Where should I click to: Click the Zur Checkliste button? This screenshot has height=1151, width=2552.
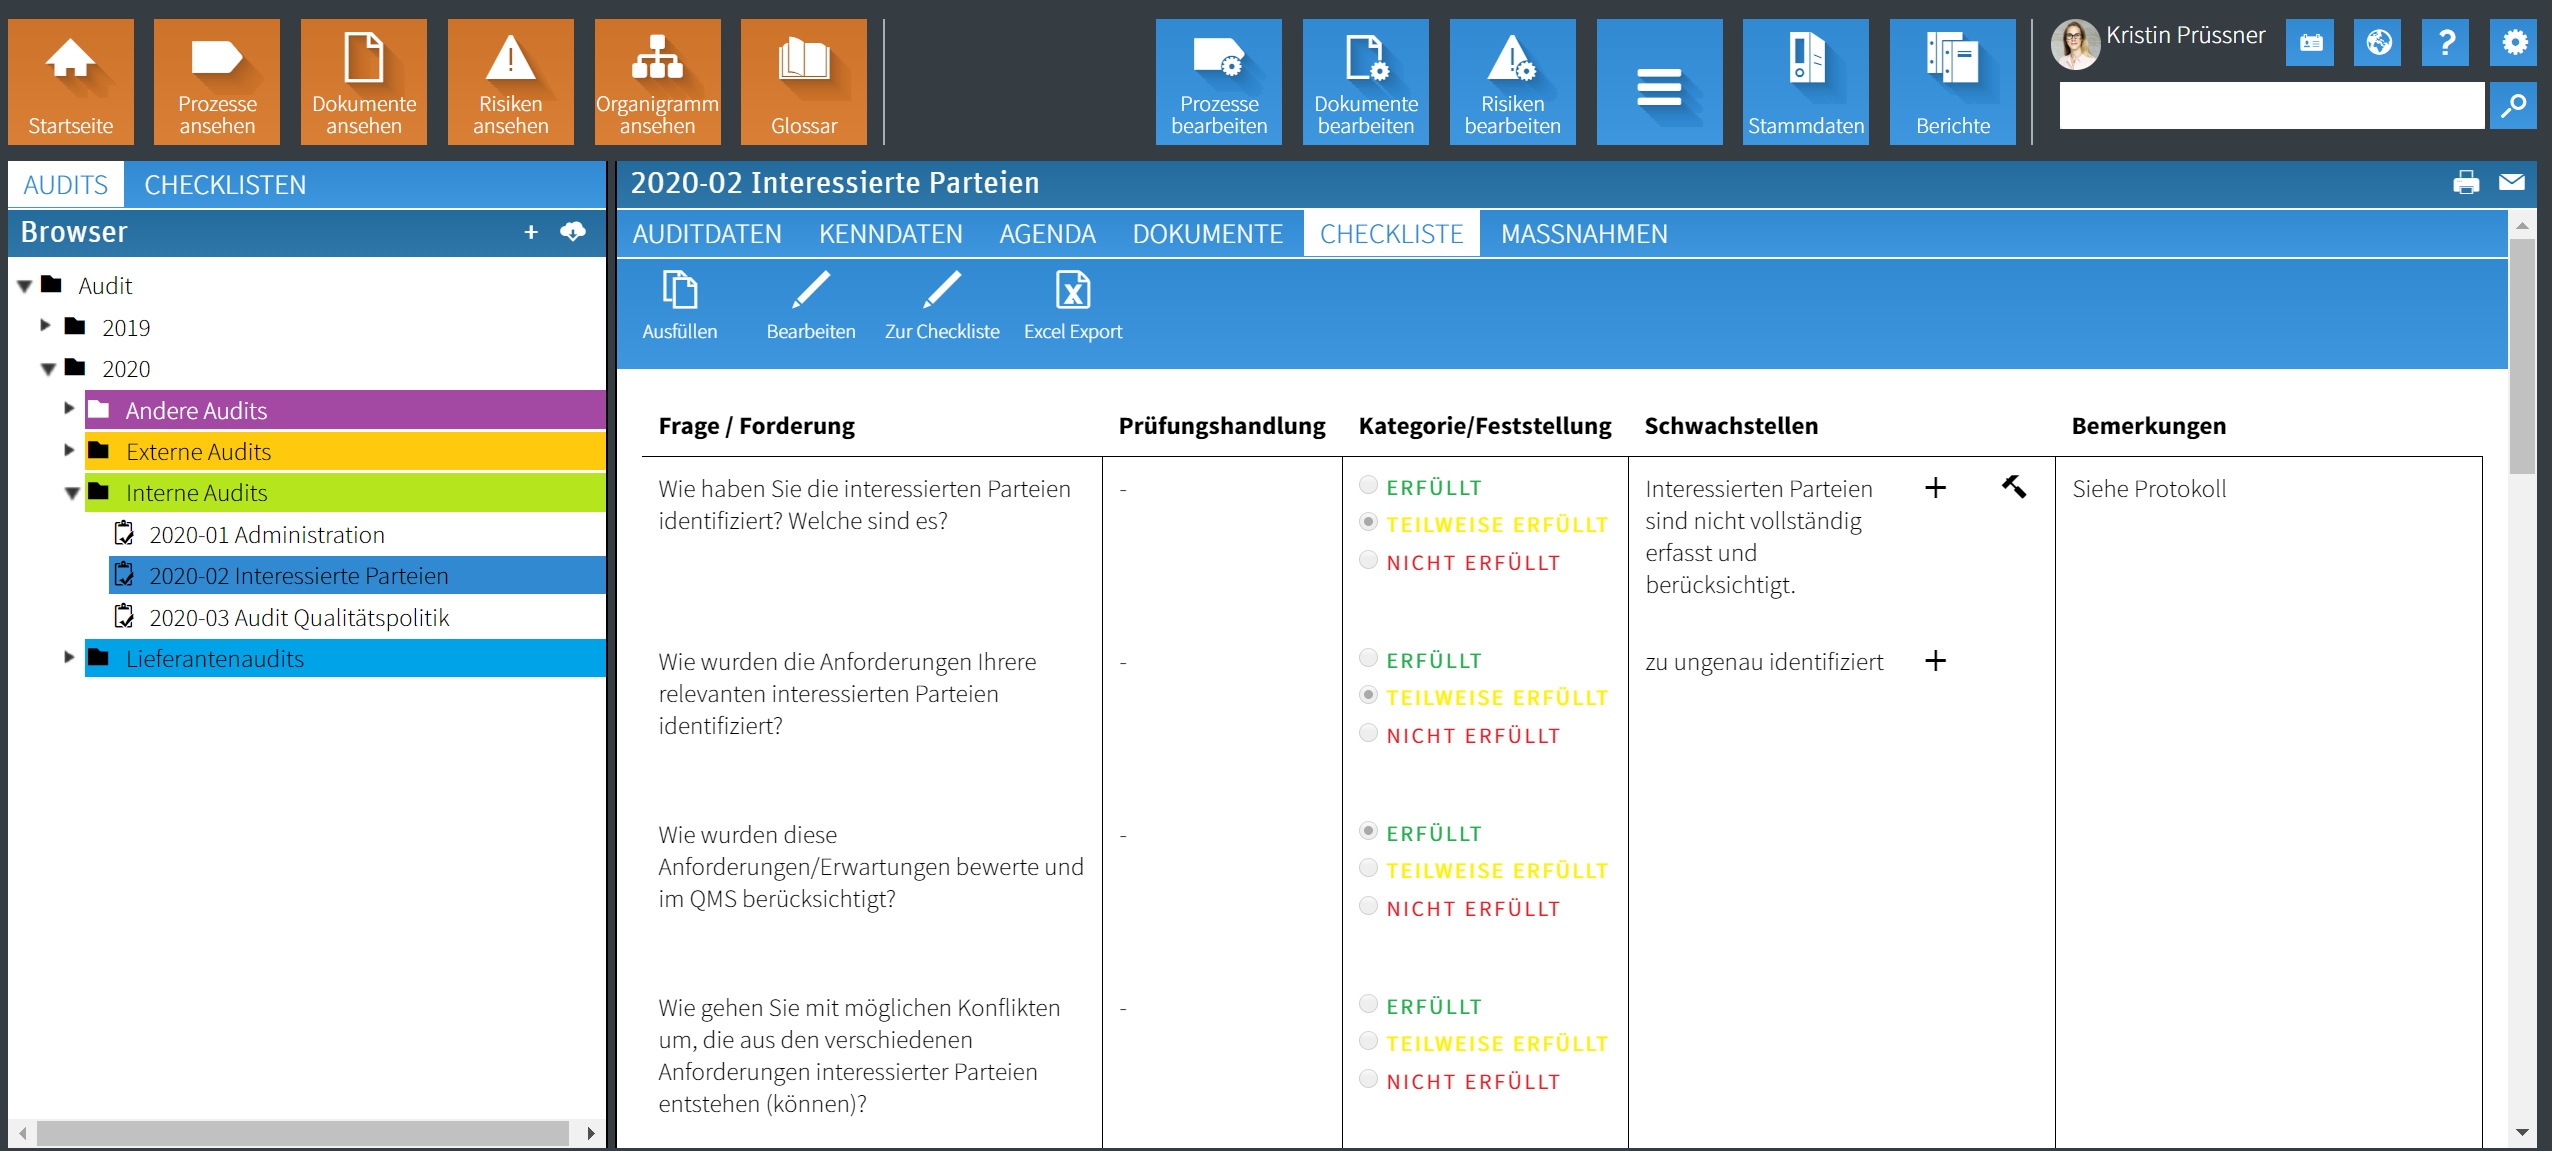(x=941, y=303)
